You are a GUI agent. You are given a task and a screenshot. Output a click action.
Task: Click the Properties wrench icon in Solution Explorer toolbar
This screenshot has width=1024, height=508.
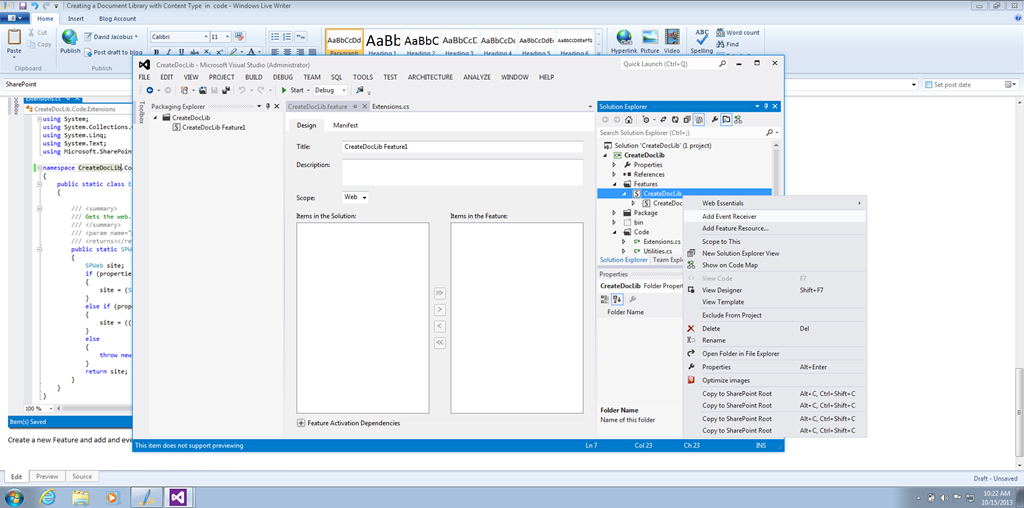[714, 119]
